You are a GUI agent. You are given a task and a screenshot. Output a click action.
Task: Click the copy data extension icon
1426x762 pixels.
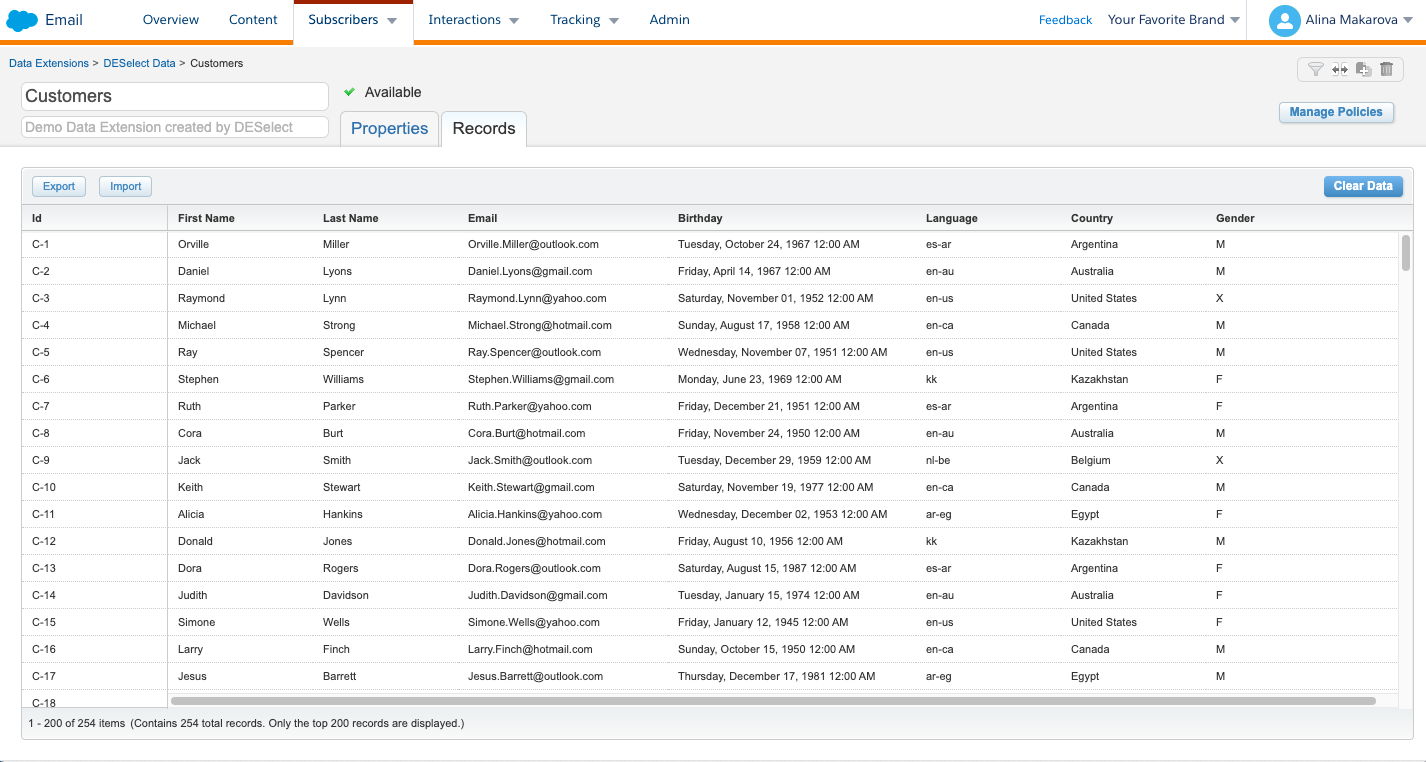coord(1363,69)
